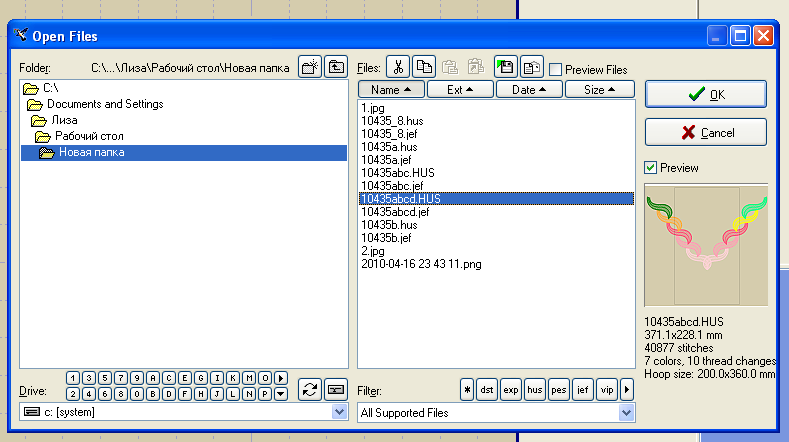Click the embroidery design preview image
Image resolution: width=789 pixels, height=442 pixels.
(707, 243)
